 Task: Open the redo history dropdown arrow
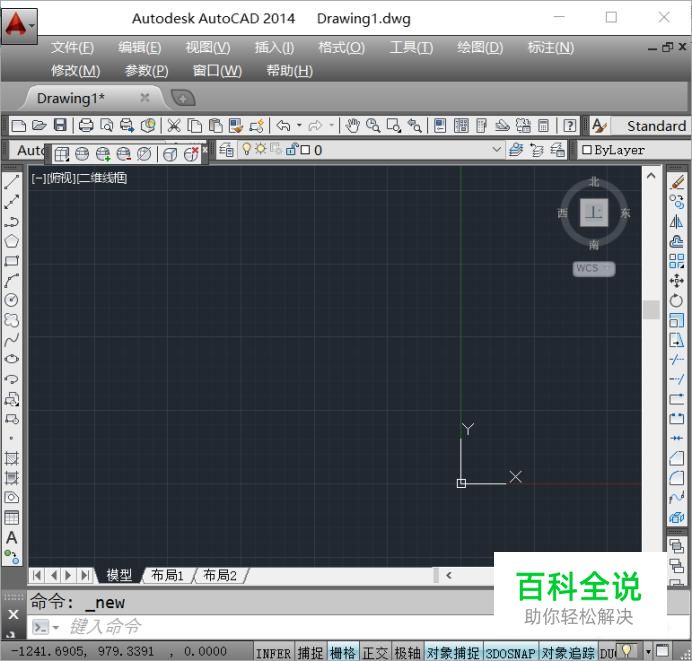pyautogui.click(x=331, y=125)
